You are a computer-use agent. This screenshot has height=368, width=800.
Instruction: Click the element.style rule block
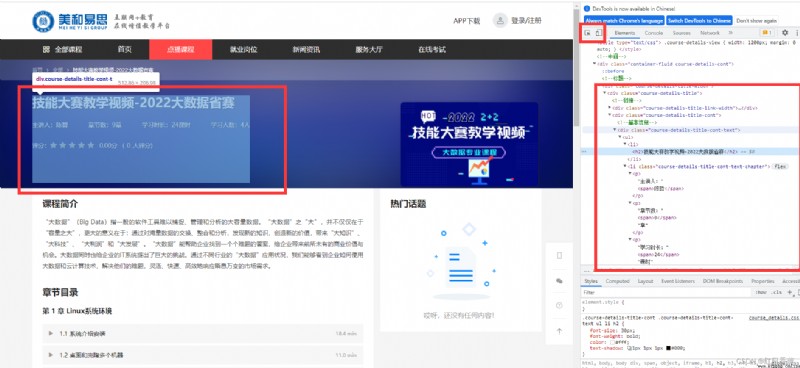click(691, 305)
